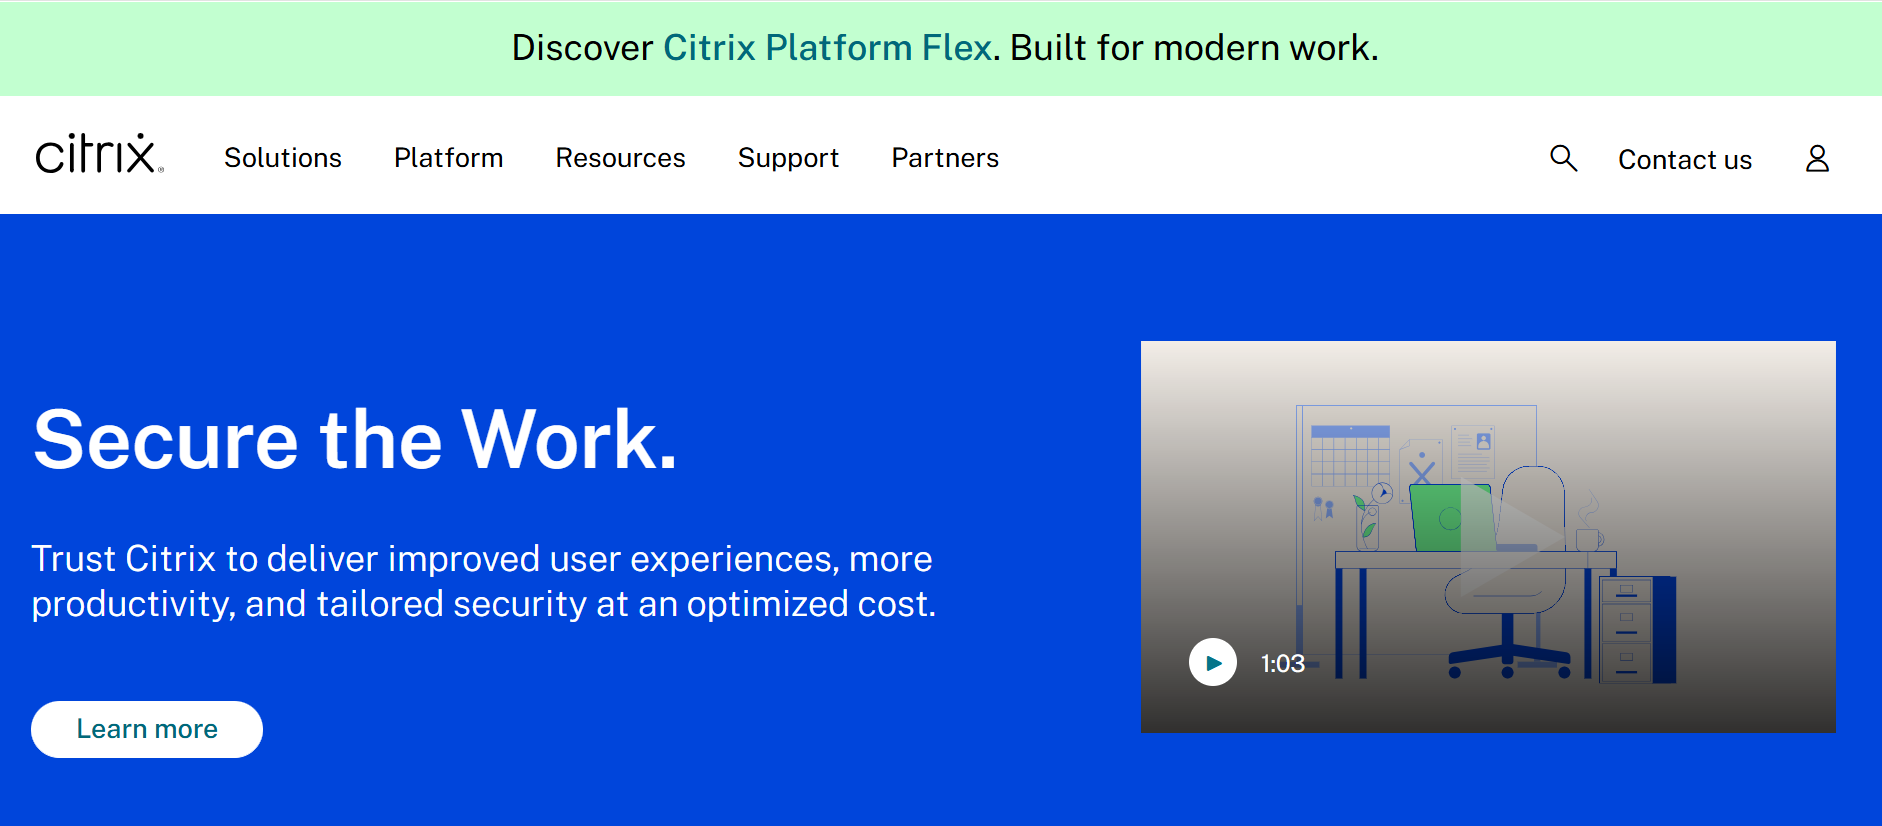The width and height of the screenshot is (1882, 826).
Task: Open the Partners menu
Action: point(945,158)
